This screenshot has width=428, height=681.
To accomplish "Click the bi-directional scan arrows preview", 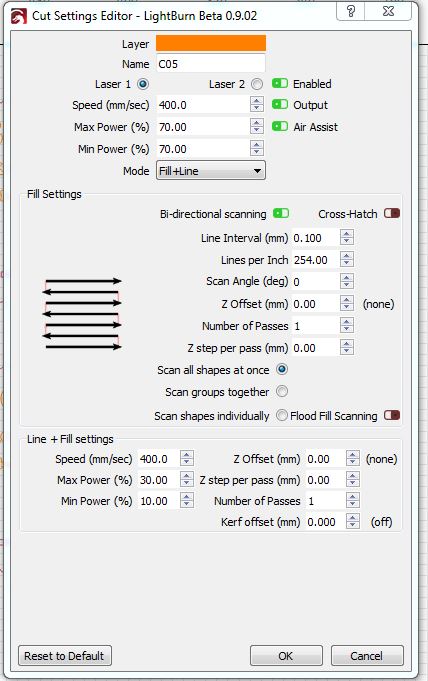I will point(82,314).
